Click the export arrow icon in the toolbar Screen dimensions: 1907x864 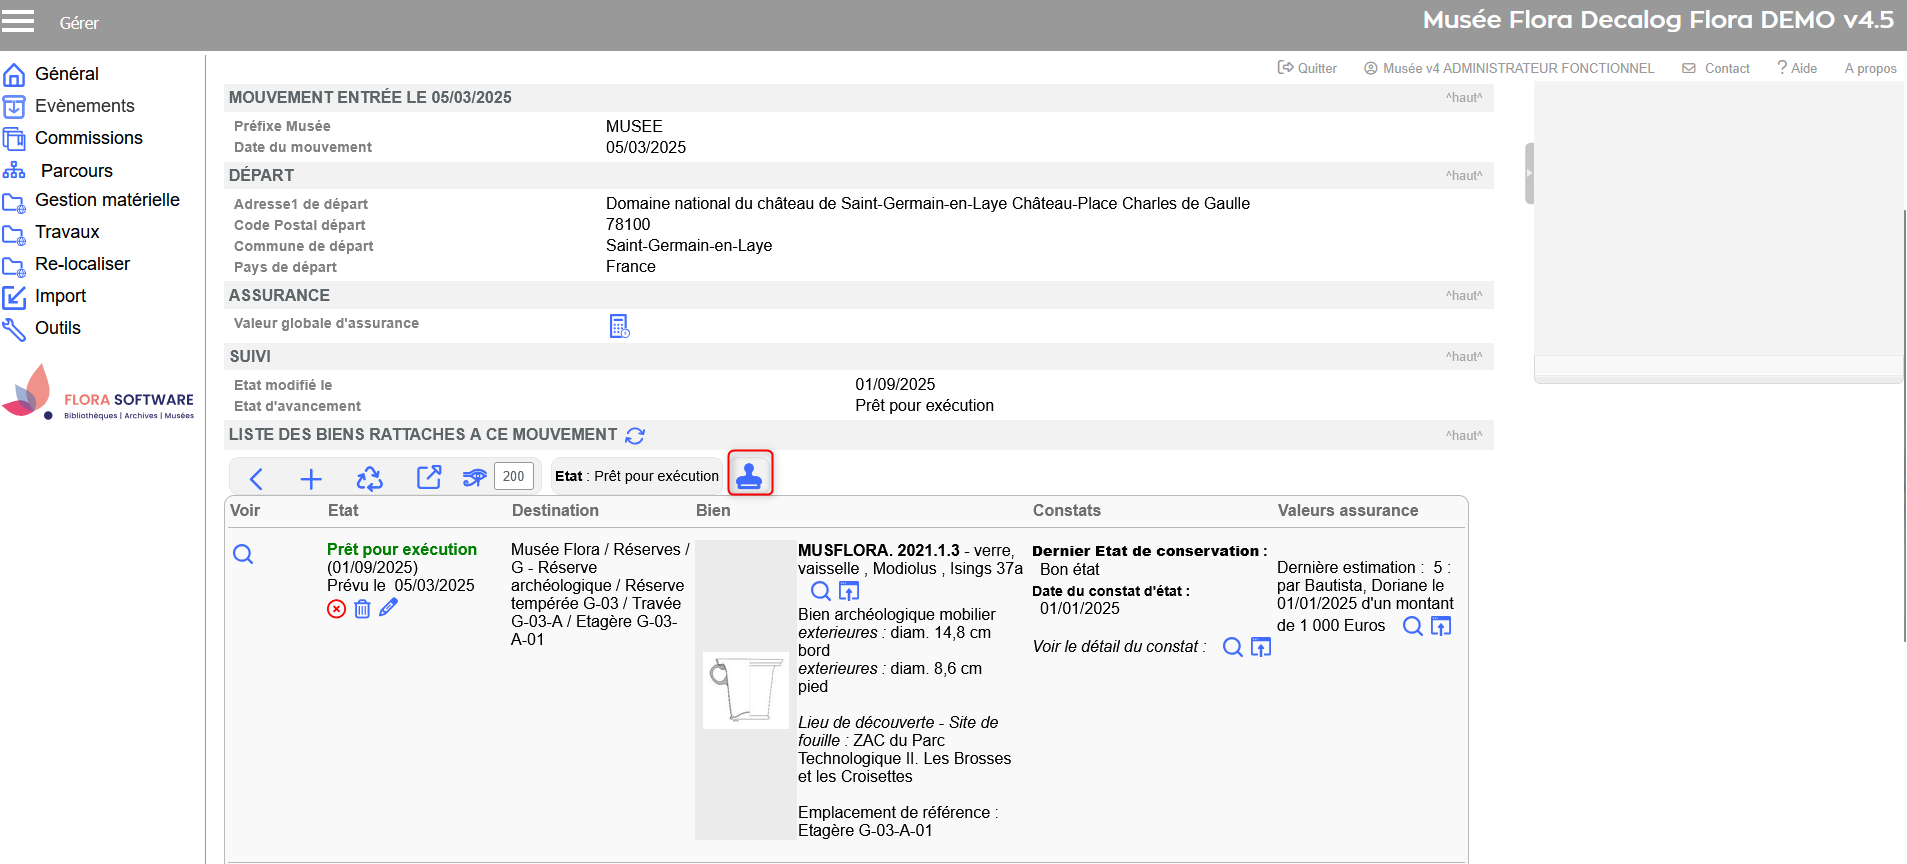pos(428,478)
